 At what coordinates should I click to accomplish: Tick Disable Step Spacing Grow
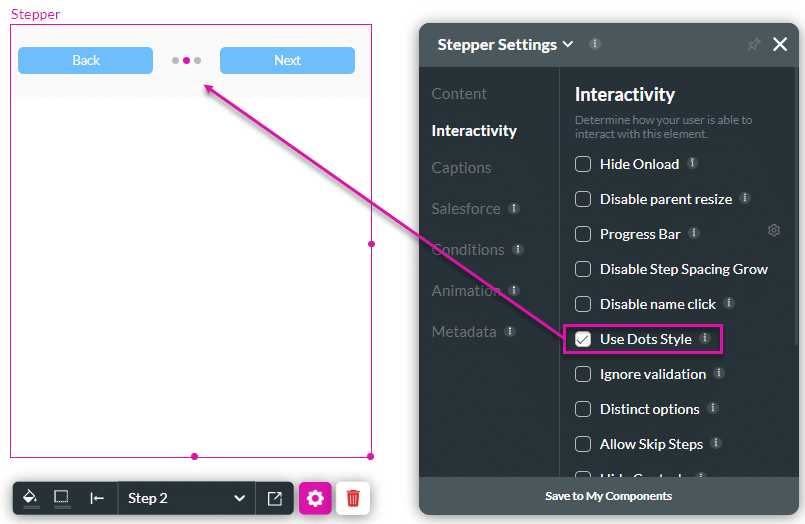tap(583, 269)
